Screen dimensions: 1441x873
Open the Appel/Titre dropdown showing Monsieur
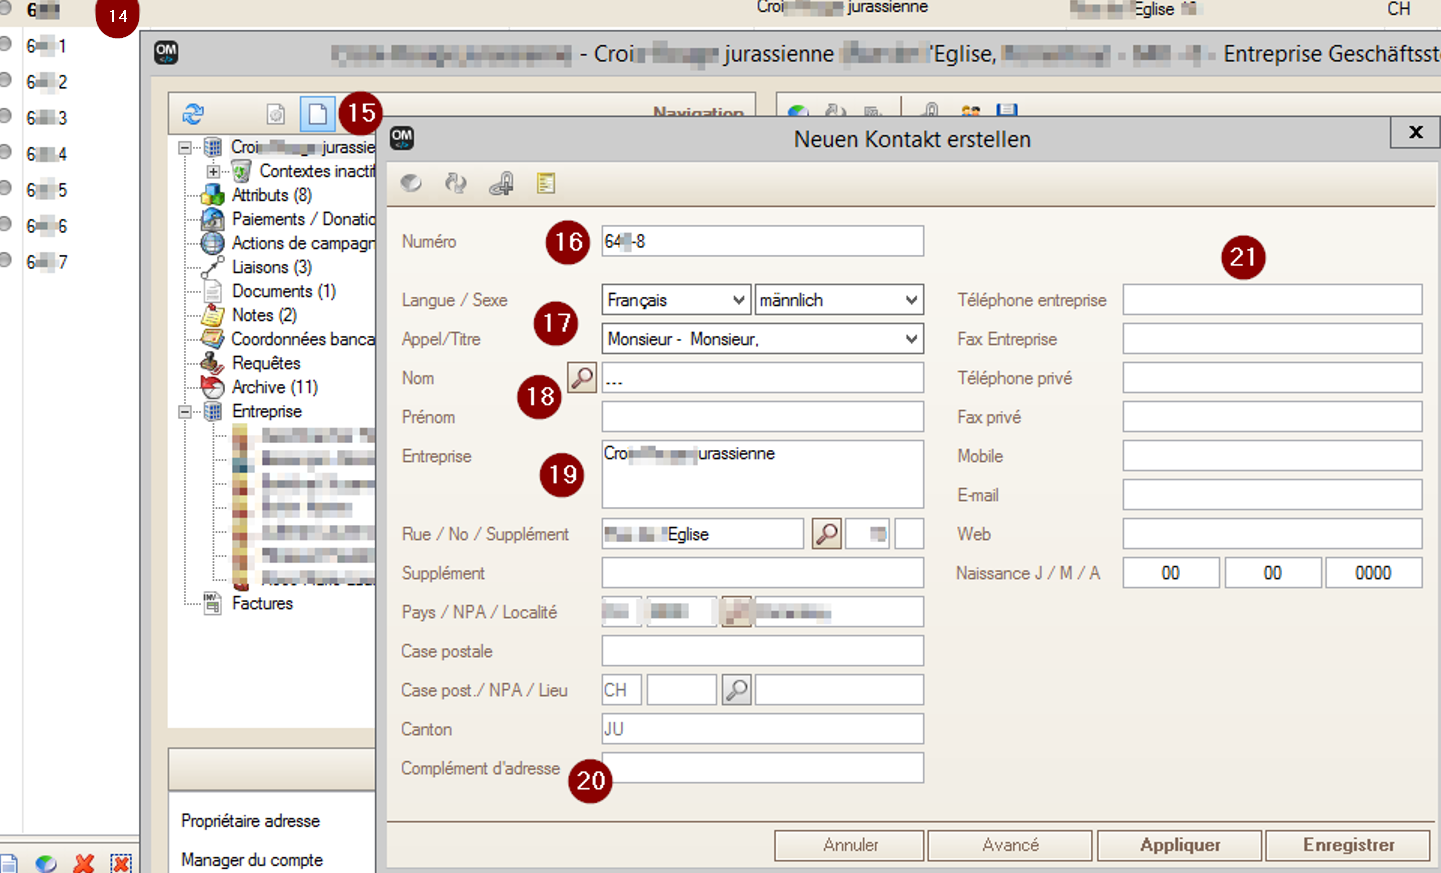point(762,339)
